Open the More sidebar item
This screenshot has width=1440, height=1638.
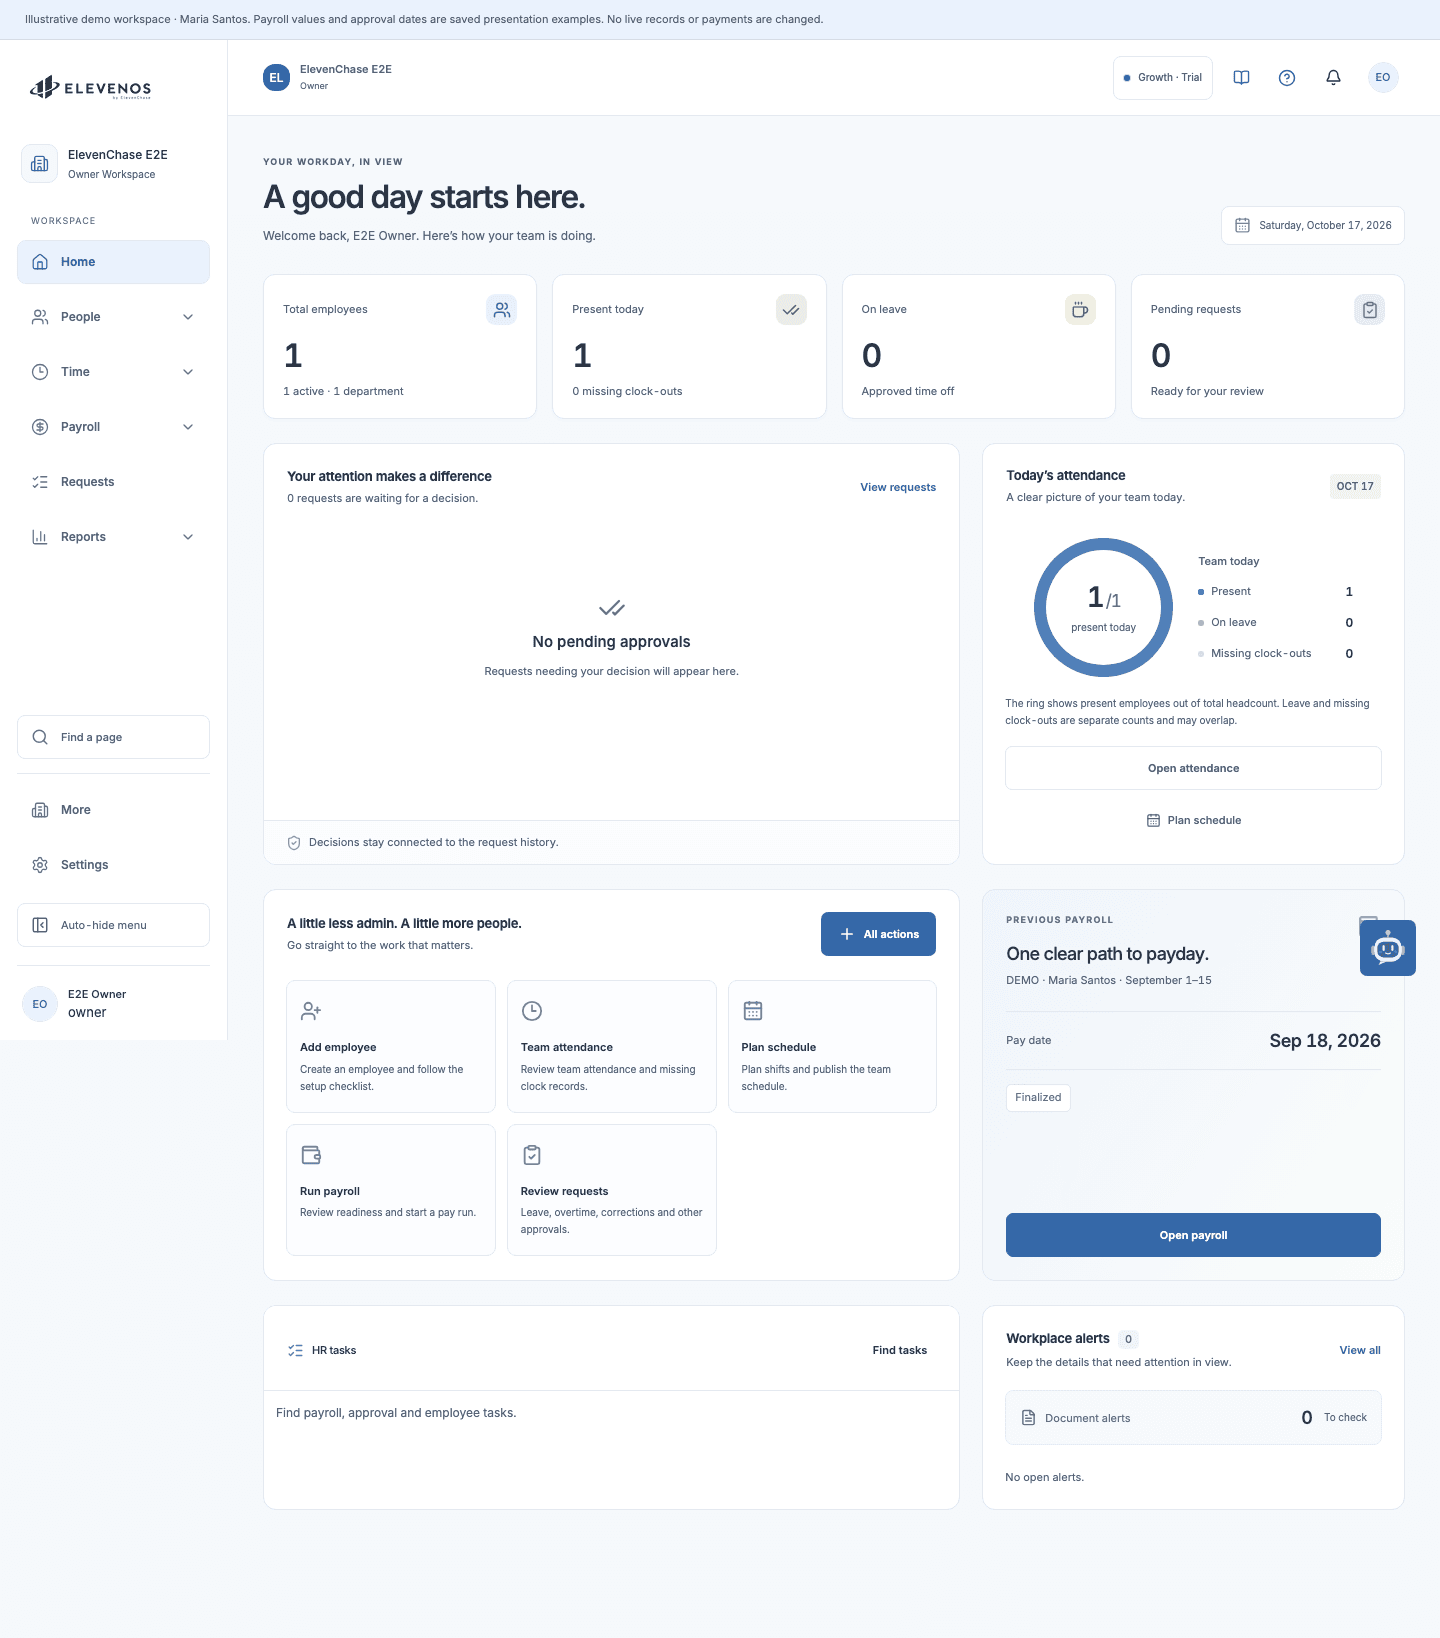pos(113,810)
